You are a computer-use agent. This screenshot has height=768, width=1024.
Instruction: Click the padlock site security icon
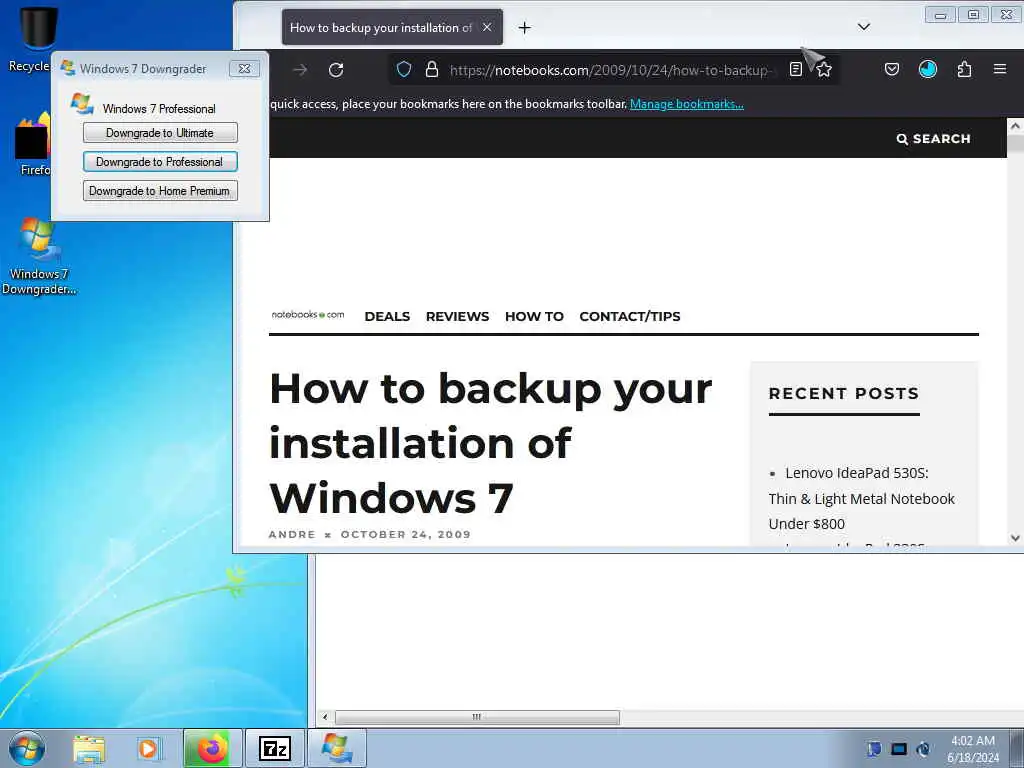[432, 69]
